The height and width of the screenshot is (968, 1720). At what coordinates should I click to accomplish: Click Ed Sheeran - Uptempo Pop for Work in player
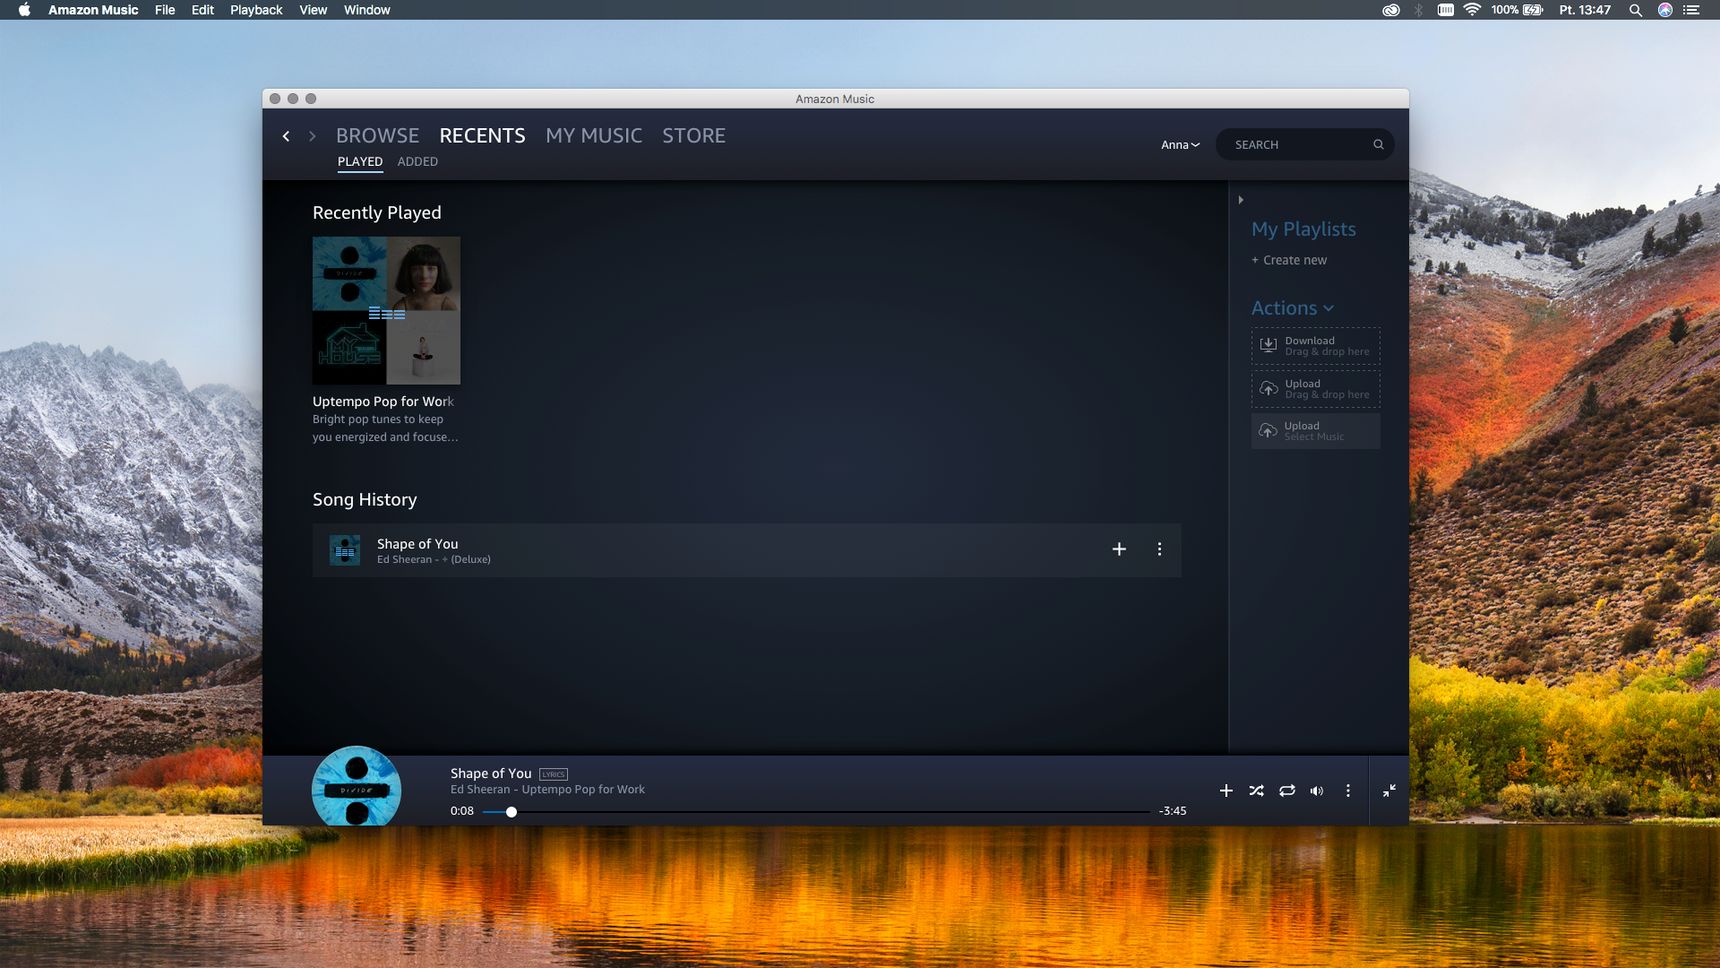click(547, 790)
